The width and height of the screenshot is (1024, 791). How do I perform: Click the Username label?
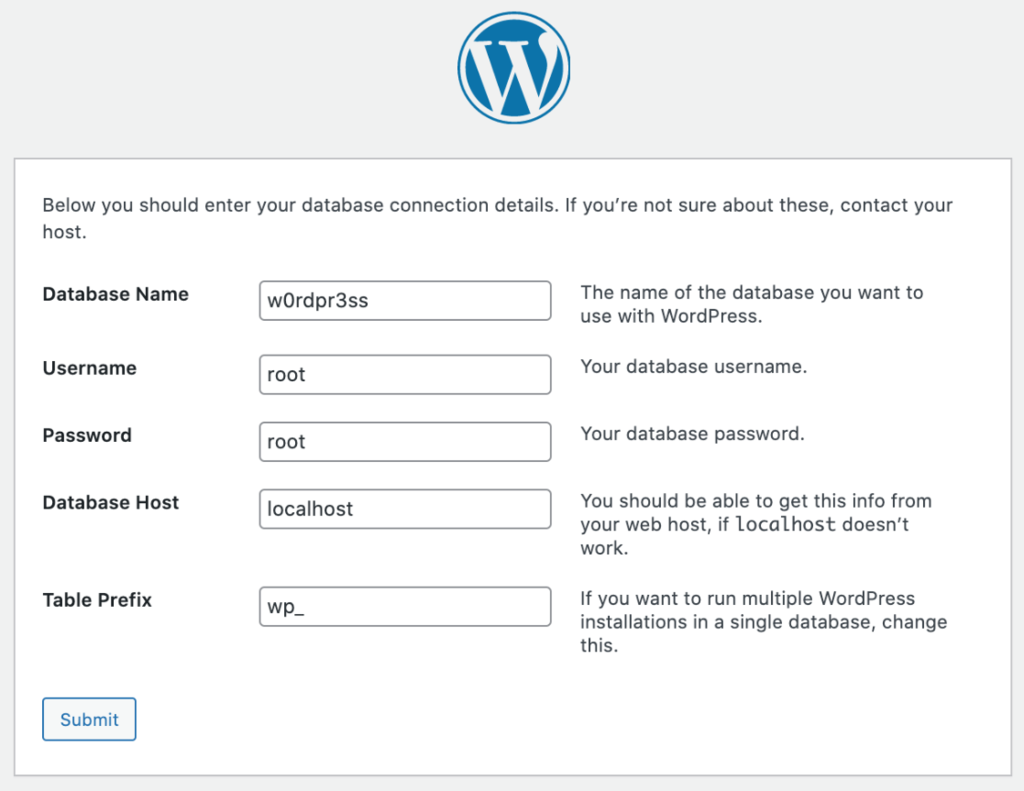point(89,368)
